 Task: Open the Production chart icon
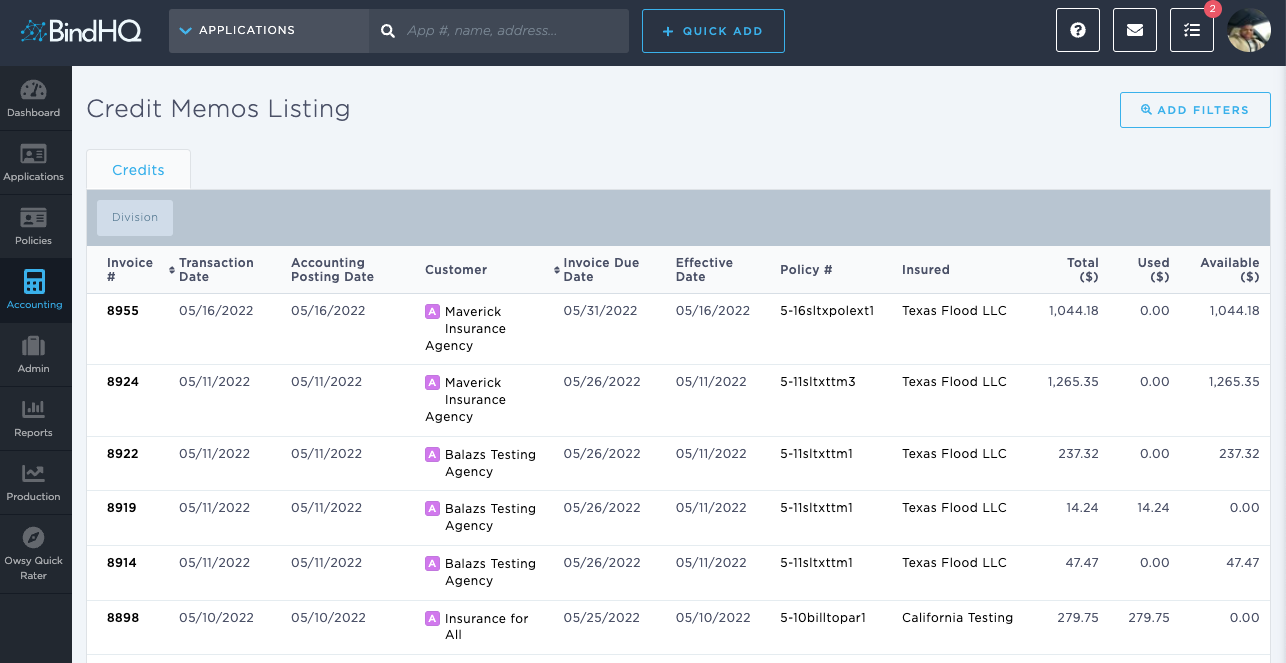(x=34, y=483)
